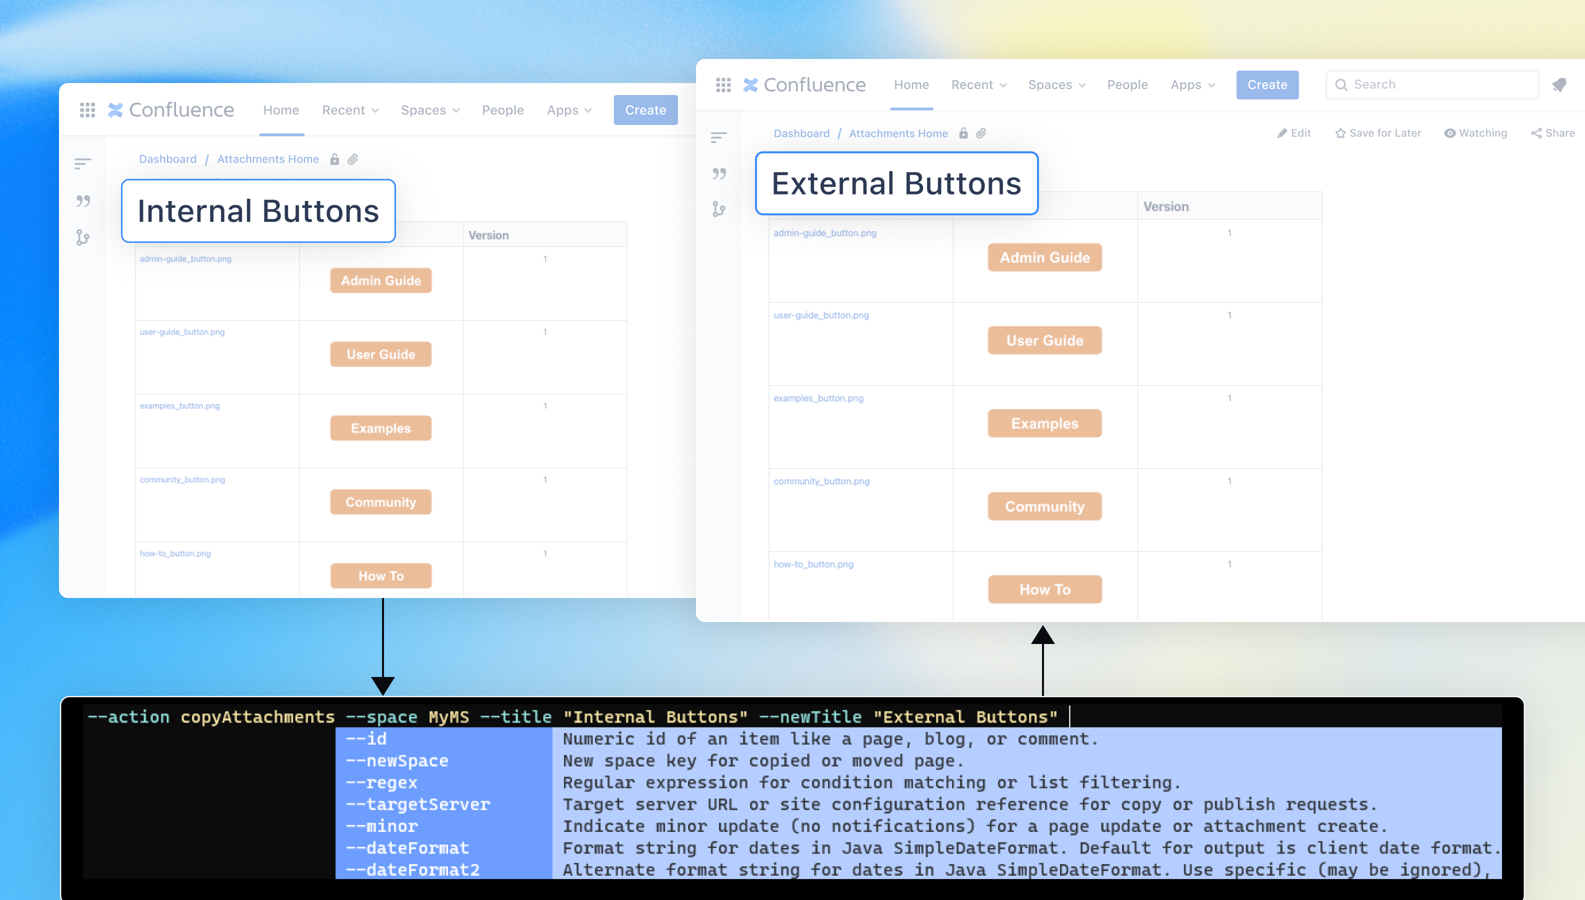Screen dimensions: 1585x900
Task: Click the Edit pencil button
Action: [x=1294, y=133]
